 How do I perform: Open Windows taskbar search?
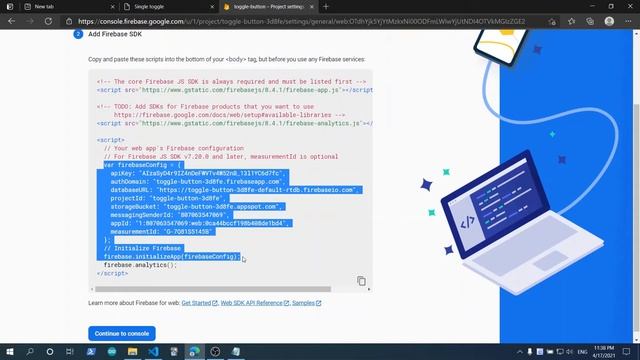point(30,351)
